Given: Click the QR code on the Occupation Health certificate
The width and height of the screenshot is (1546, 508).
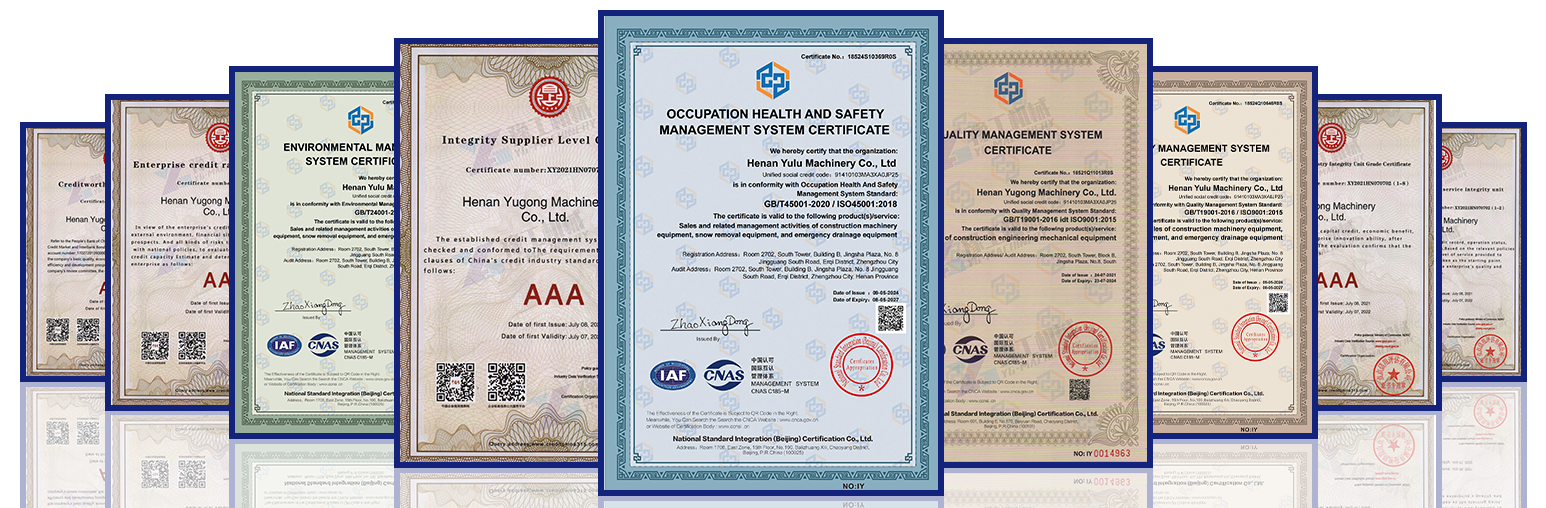Looking at the screenshot, I should pos(890,317).
